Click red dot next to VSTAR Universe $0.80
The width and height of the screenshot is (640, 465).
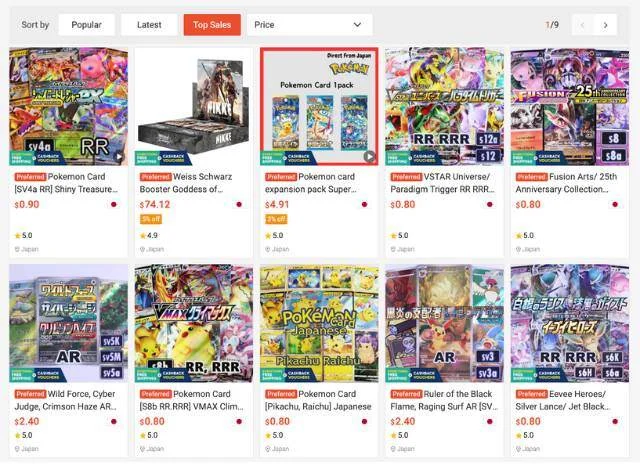tap(490, 204)
